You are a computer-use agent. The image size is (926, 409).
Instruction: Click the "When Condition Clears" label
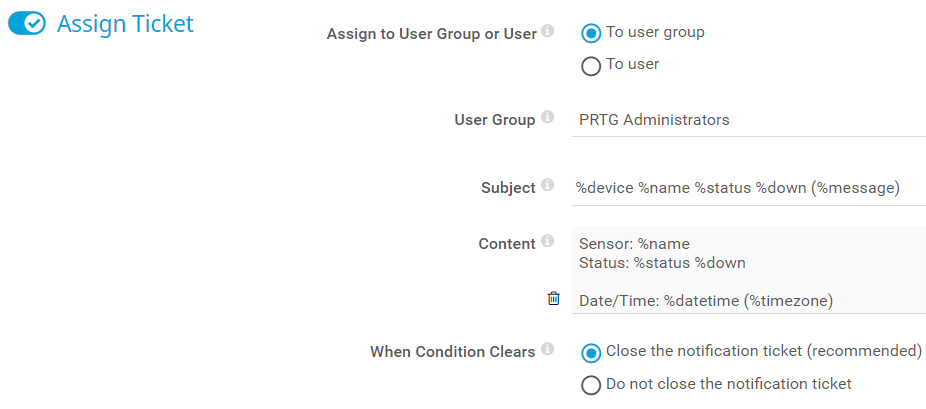[452, 352]
